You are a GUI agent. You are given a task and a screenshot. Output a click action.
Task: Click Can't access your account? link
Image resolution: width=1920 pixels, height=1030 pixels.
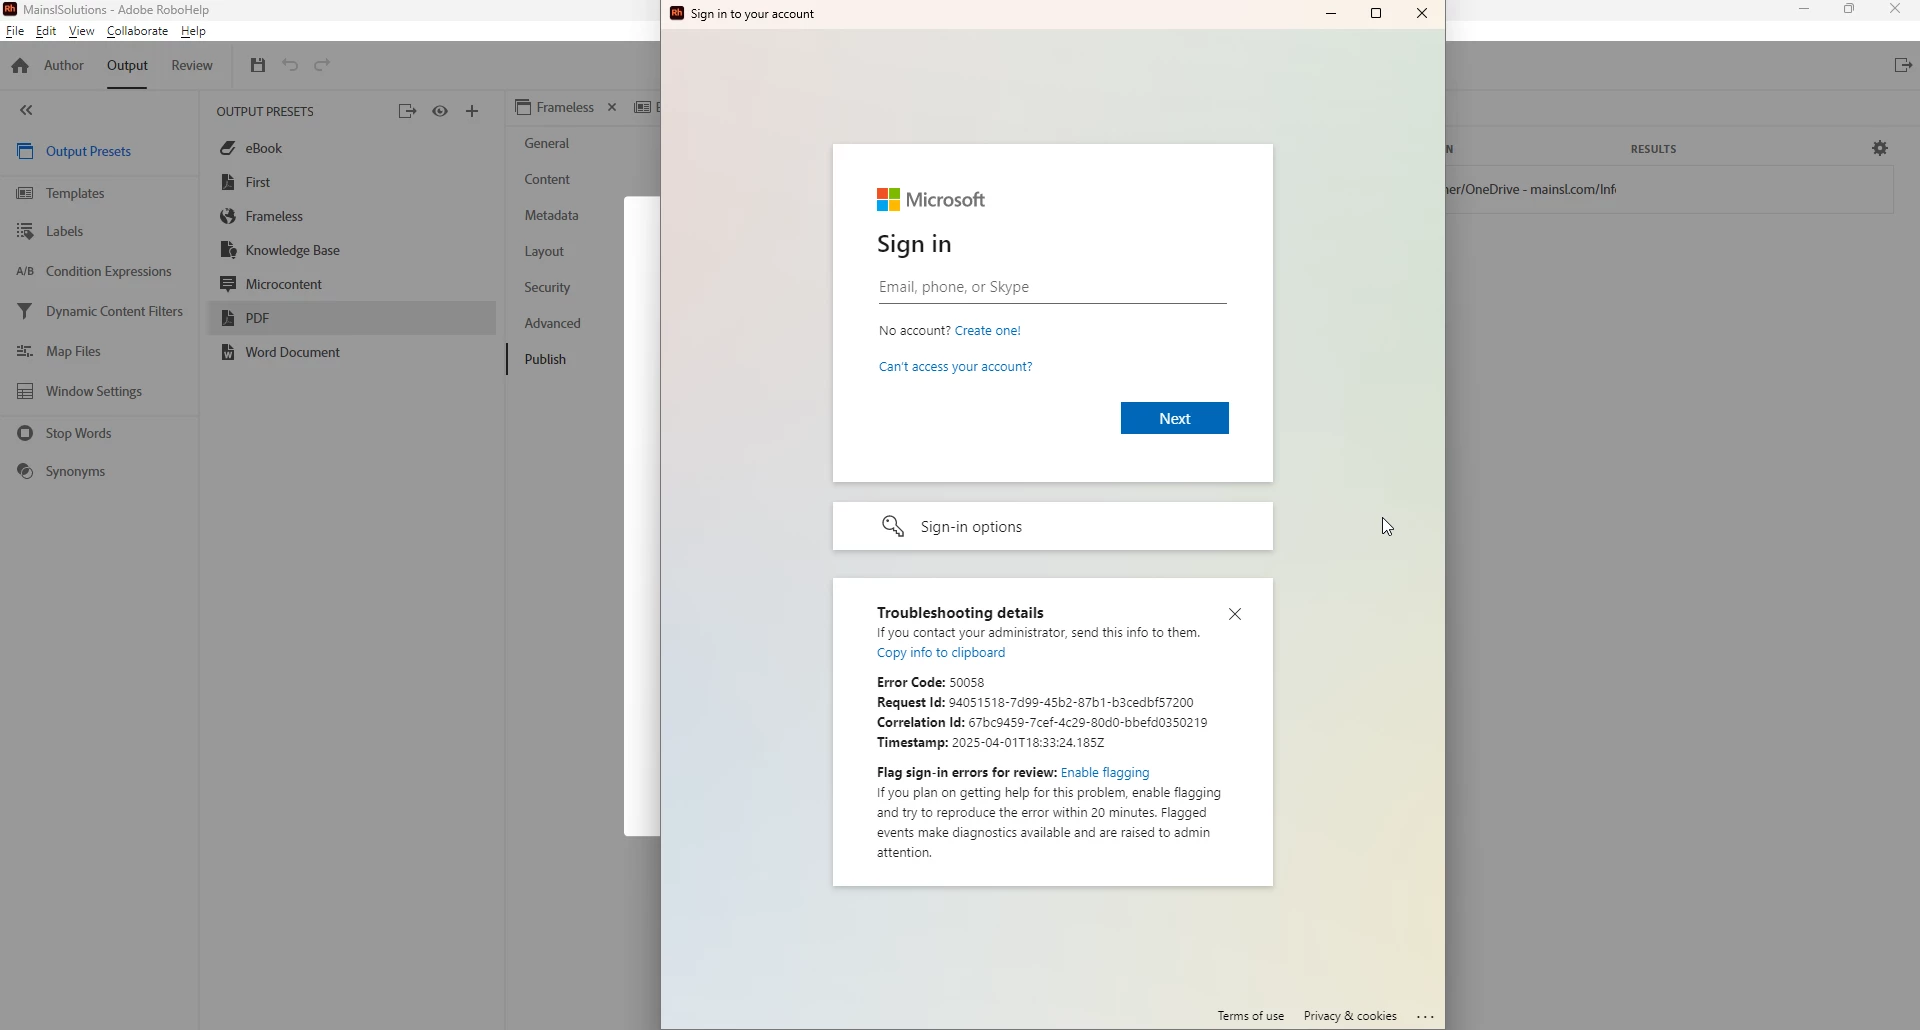pyautogui.click(x=956, y=368)
